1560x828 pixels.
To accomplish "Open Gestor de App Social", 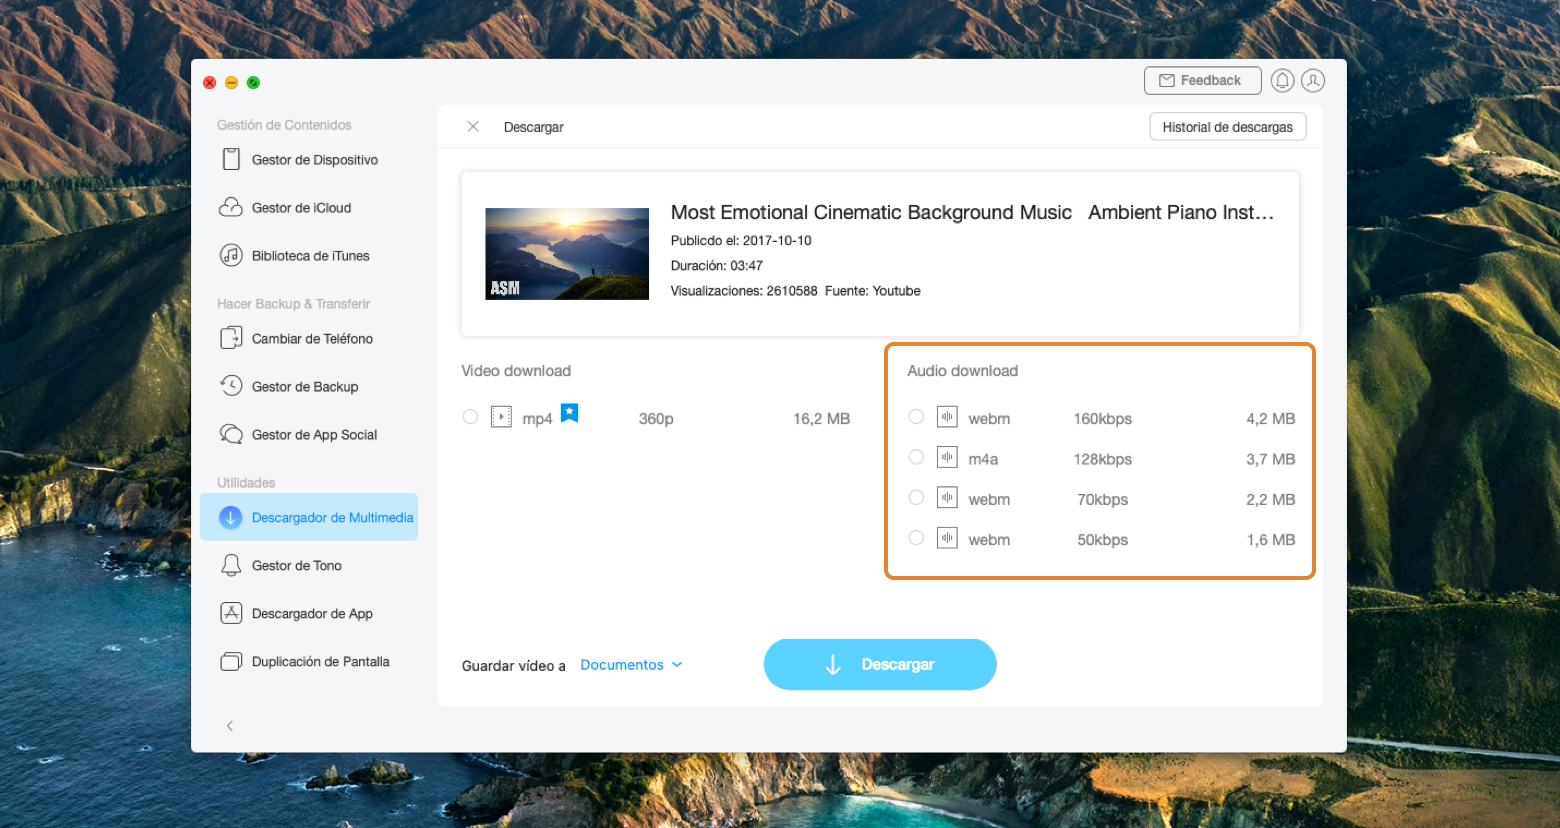I will pos(309,434).
